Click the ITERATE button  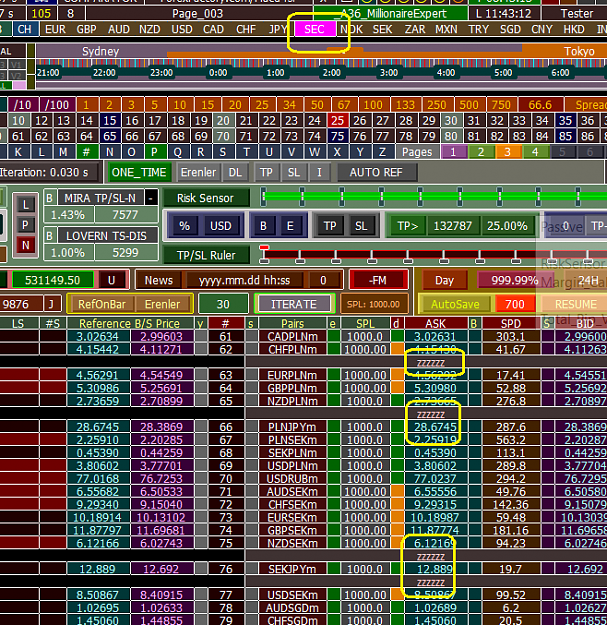point(294,304)
